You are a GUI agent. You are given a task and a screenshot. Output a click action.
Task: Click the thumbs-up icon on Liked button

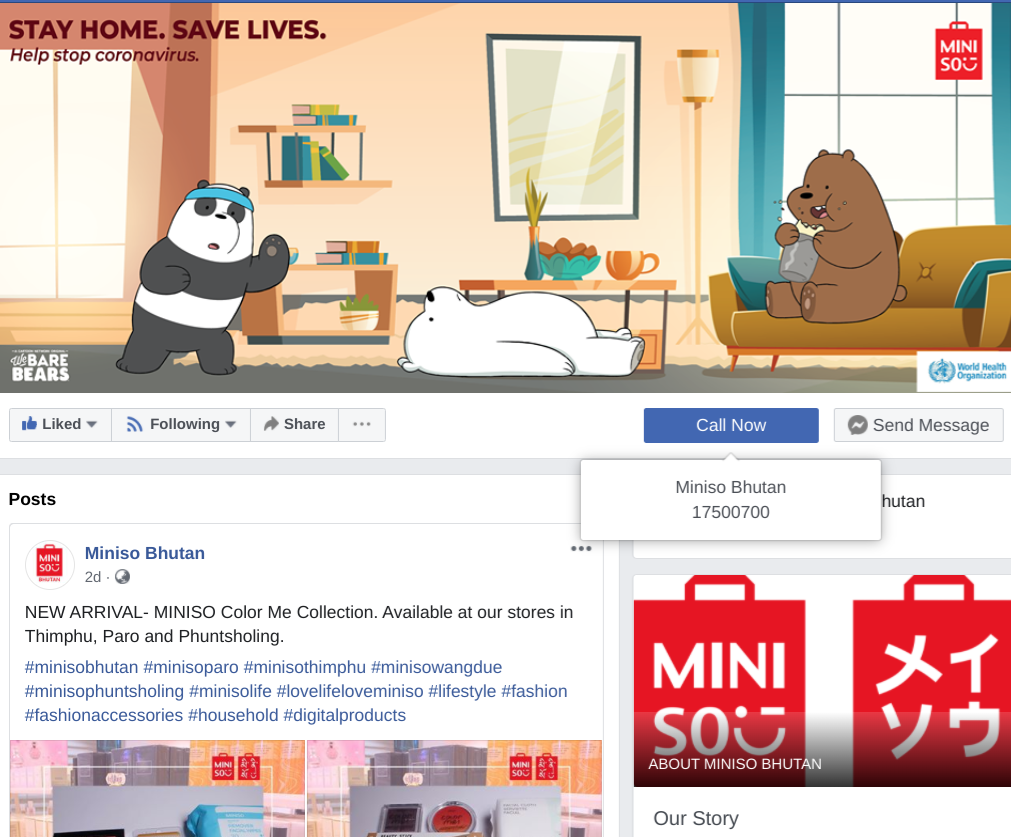(29, 424)
